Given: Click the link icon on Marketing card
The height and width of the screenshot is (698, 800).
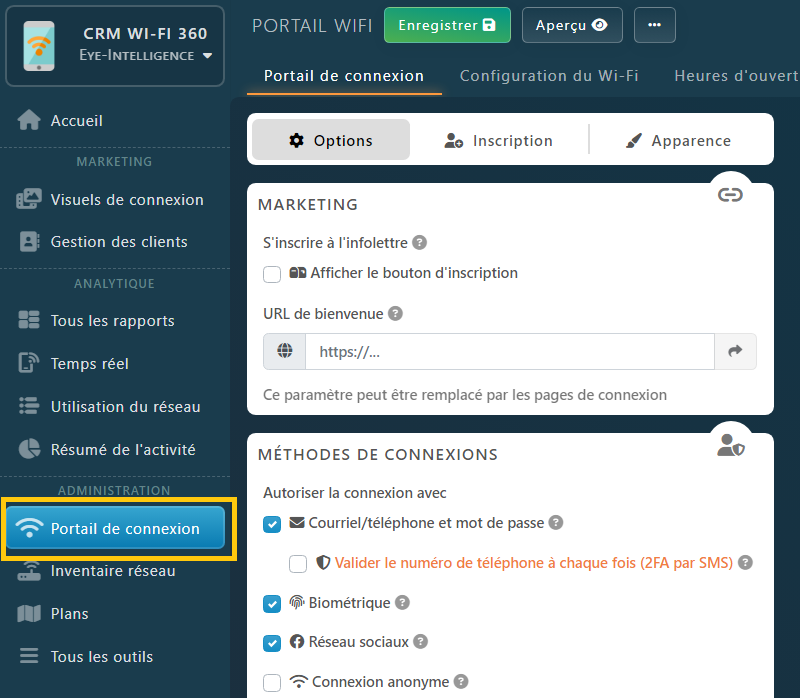Looking at the screenshot, I should pyautogui.click(x=730, y=195).
